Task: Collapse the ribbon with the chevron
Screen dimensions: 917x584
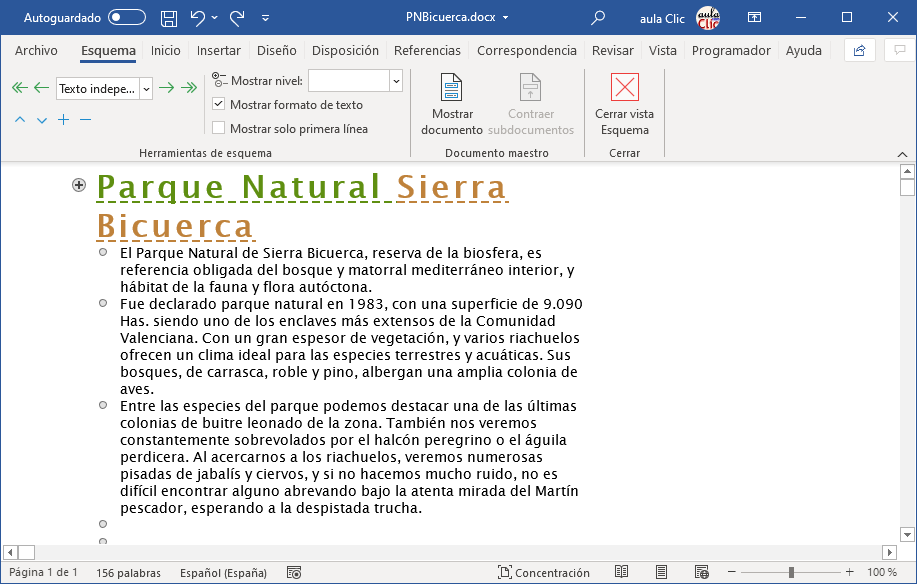Action: [901, 156]
